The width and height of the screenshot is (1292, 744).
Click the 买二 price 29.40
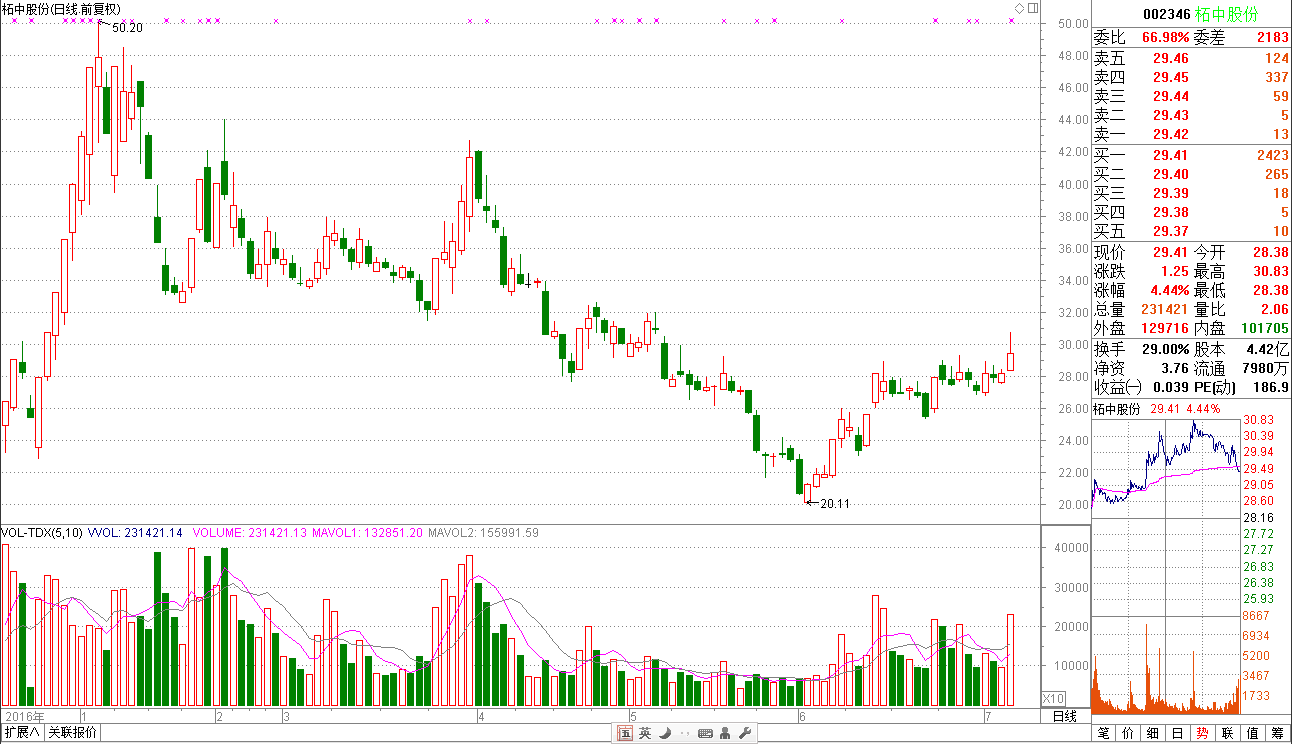point(1171,174)
